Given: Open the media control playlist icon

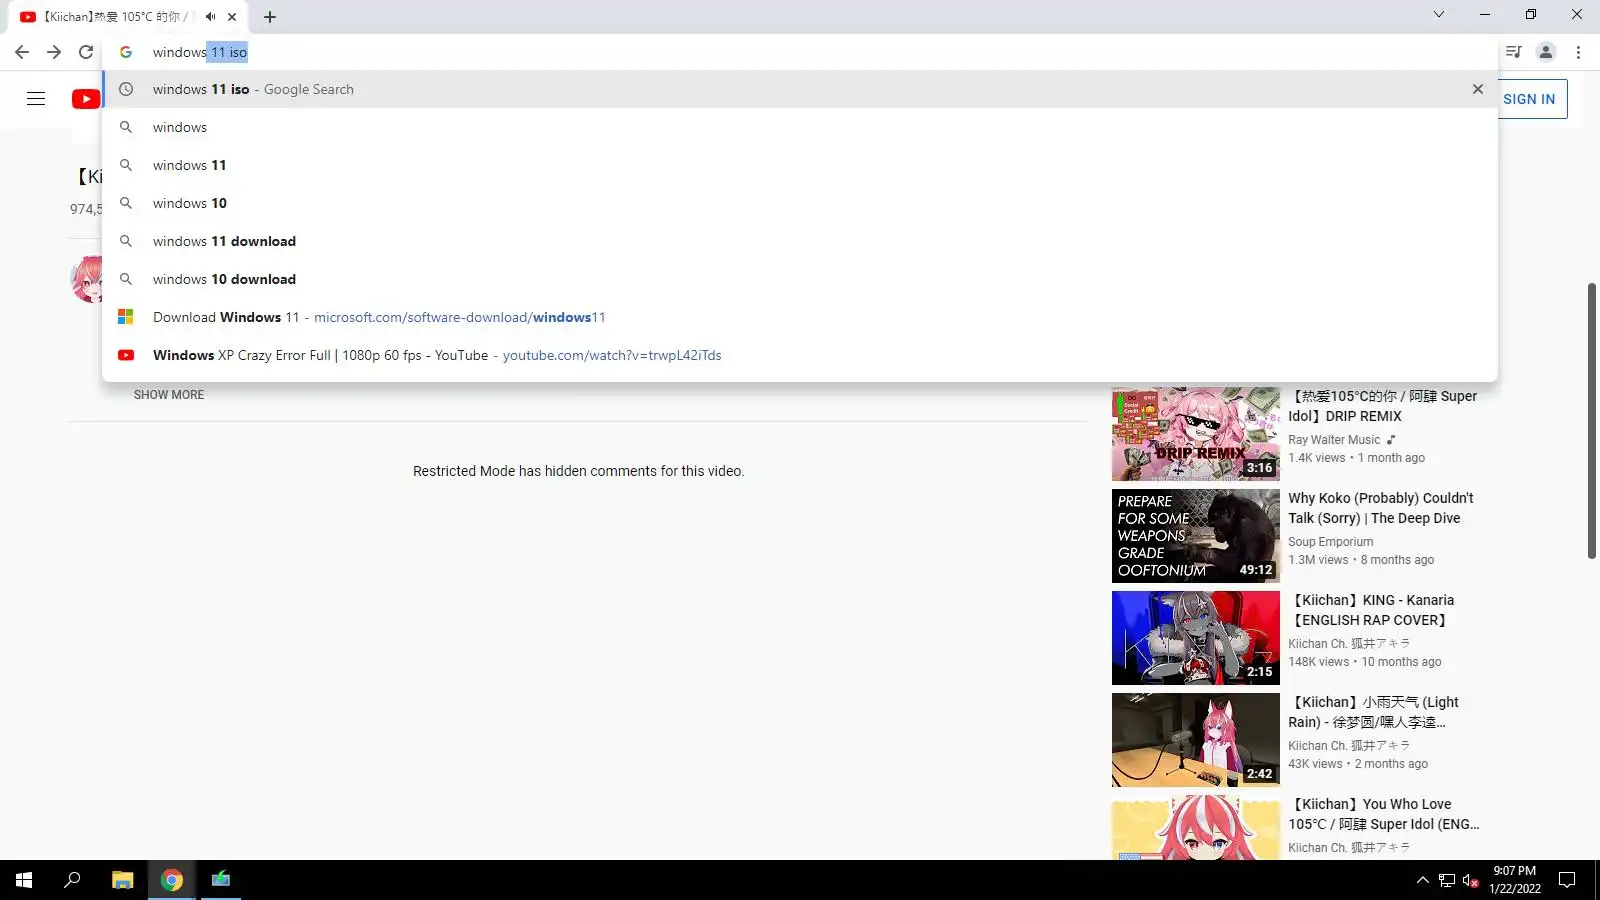Looking at the screenshot, I should 1514,52.
